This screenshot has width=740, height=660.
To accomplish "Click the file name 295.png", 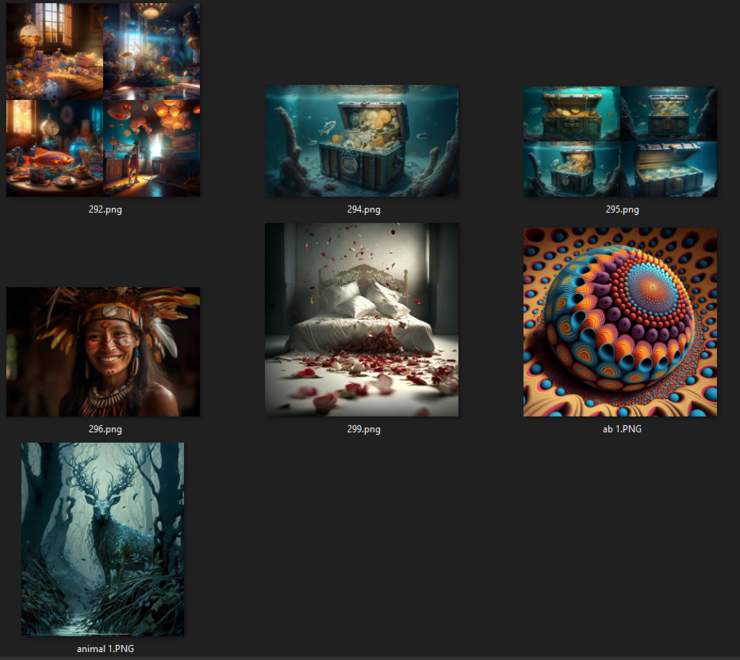I will 622,209.
